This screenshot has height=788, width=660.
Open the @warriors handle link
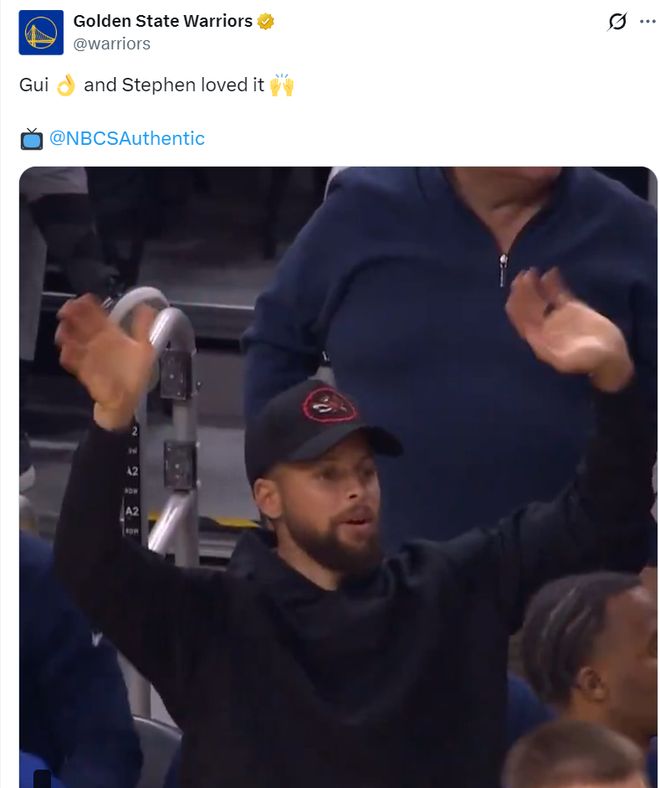[112, 44]
